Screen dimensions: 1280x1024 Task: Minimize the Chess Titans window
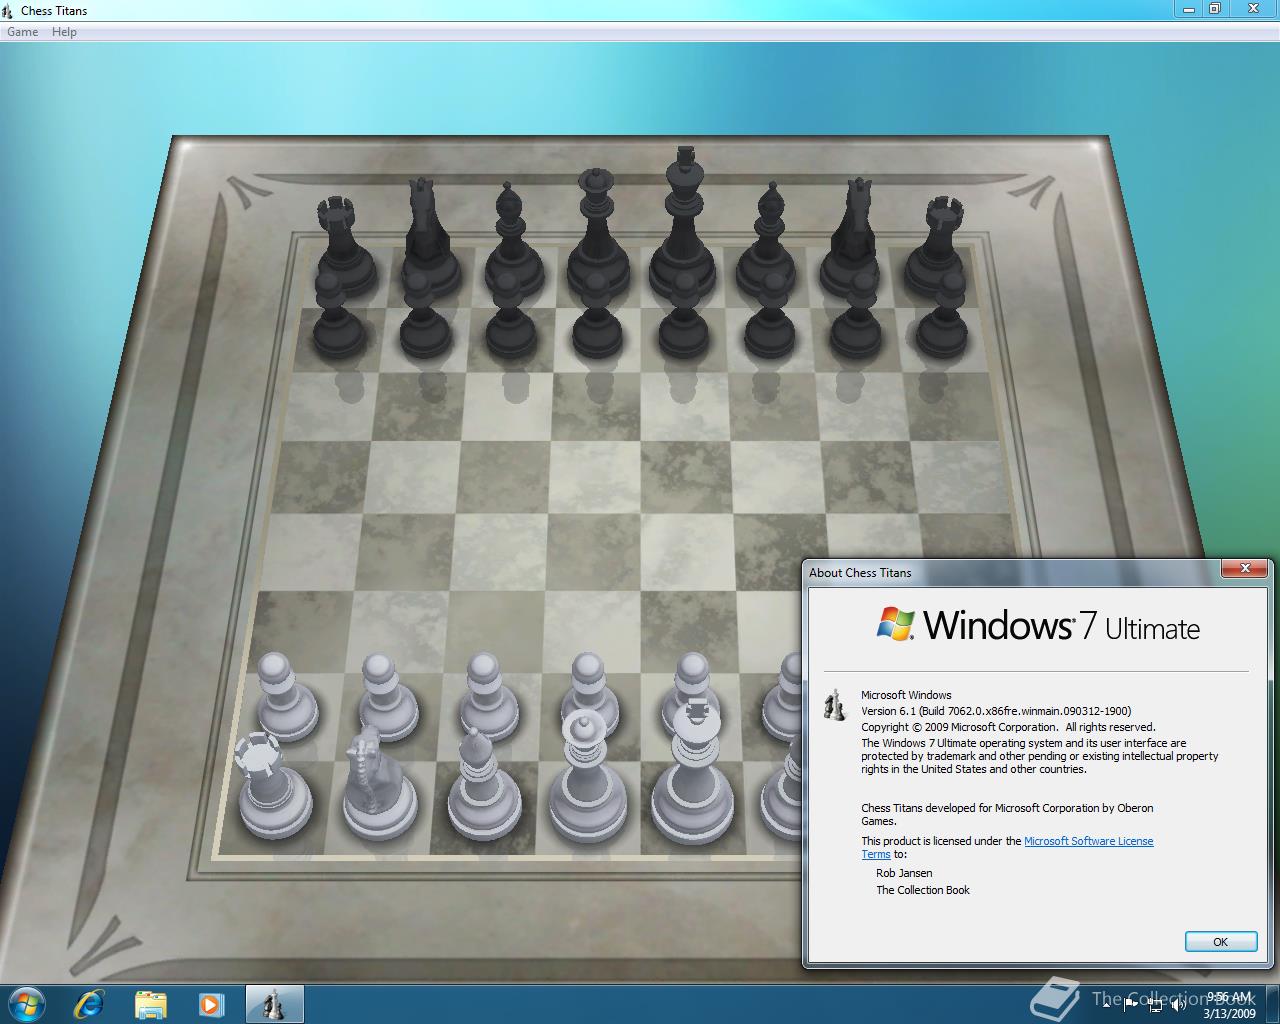[1187, 8]
